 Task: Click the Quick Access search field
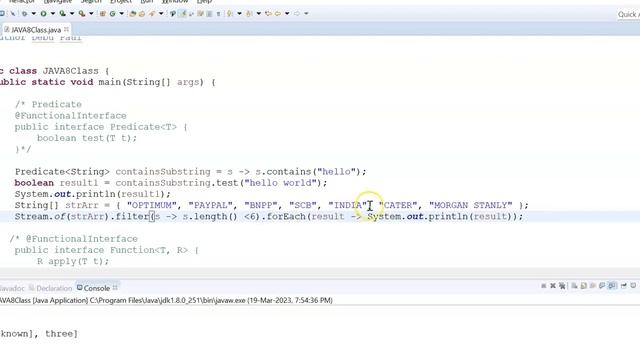(628, 14)
